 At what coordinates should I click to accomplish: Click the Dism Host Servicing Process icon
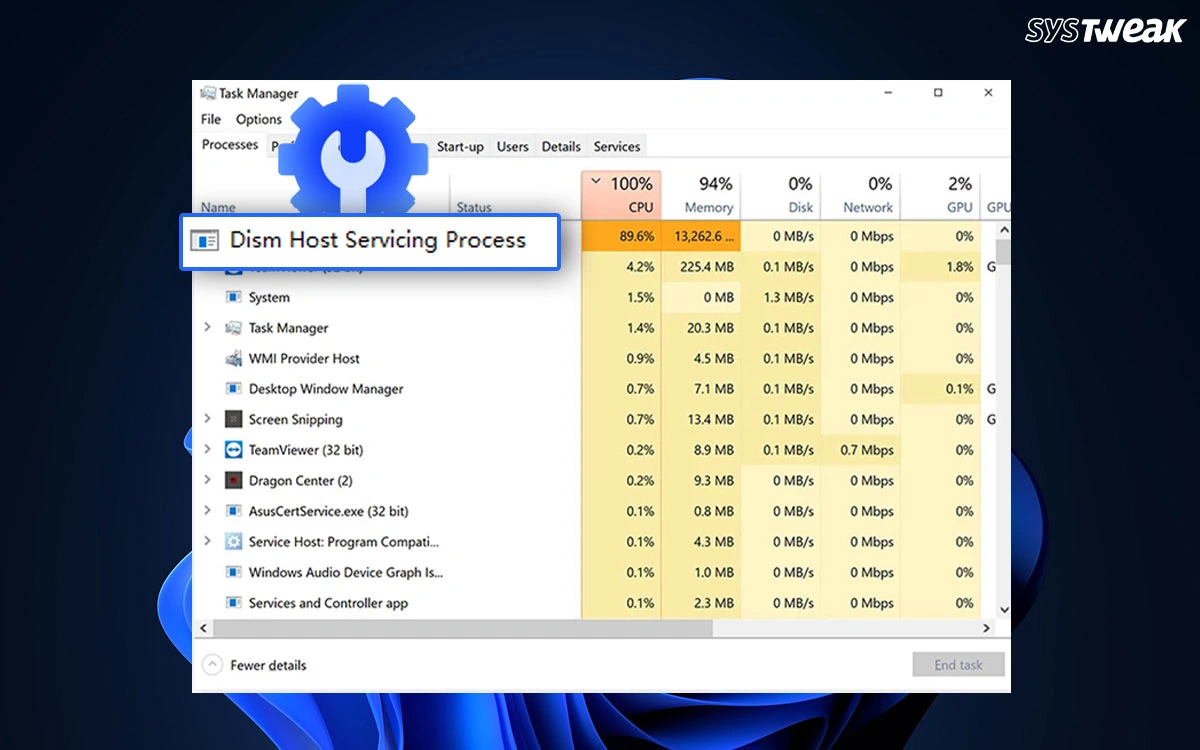(206, 241)
